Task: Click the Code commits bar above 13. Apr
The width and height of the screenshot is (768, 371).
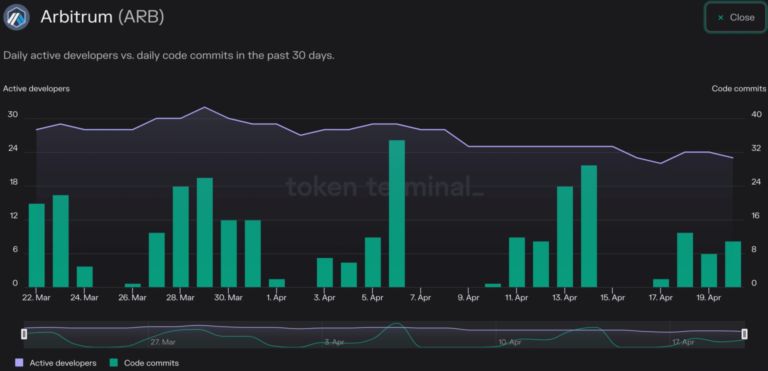Action: point(565,237)
